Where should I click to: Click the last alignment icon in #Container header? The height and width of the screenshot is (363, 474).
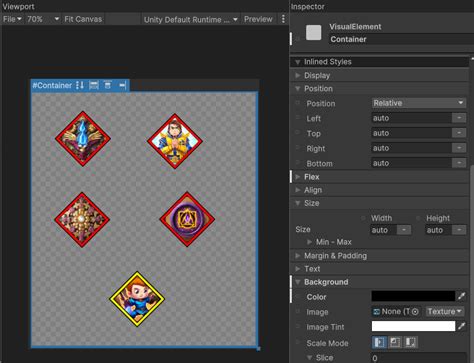[x=122, y=86]
